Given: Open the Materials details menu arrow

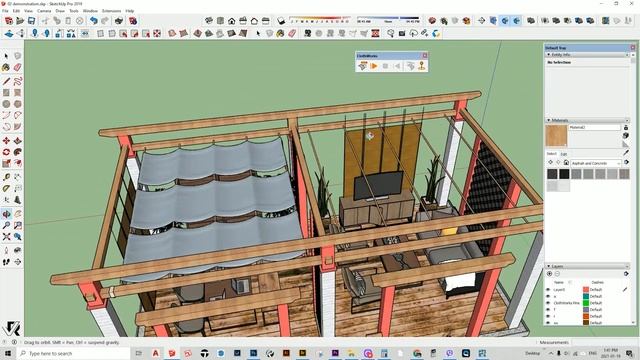Looking at the screenshot, I should point(627,162).
